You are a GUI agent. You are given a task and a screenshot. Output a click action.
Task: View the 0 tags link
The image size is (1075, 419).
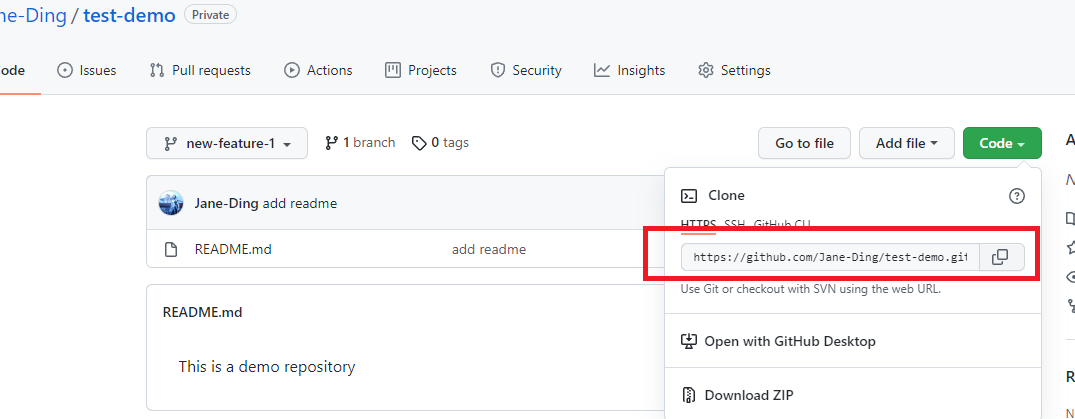coord(440,143)
